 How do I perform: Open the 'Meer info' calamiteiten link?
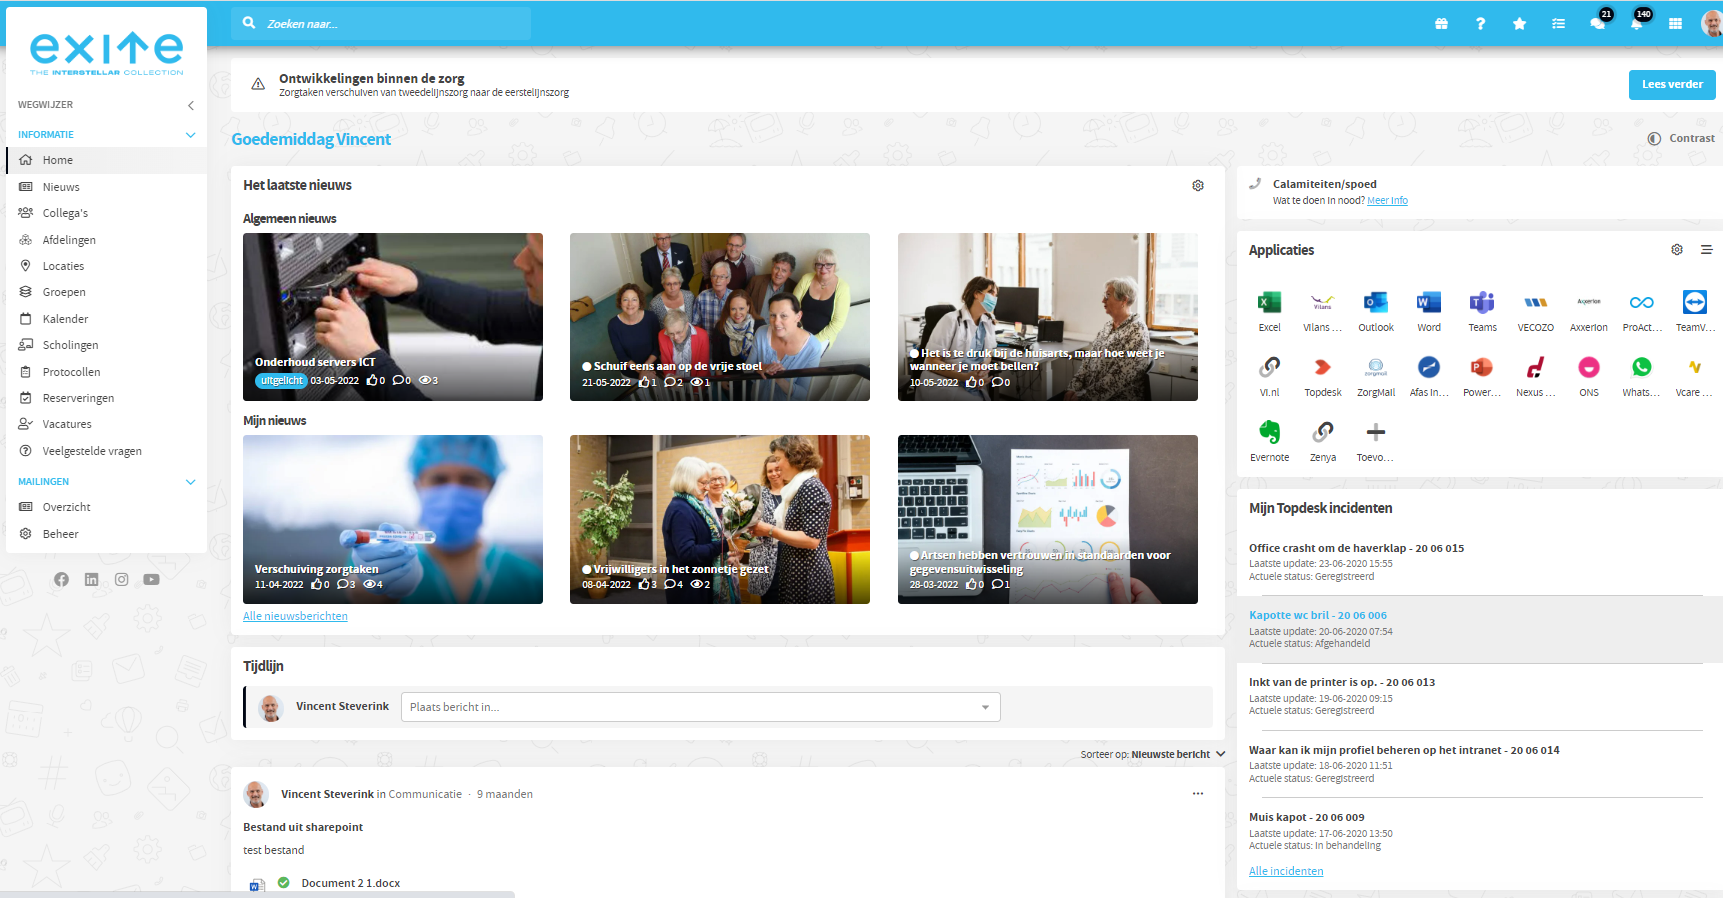[x=1387, y=201]
